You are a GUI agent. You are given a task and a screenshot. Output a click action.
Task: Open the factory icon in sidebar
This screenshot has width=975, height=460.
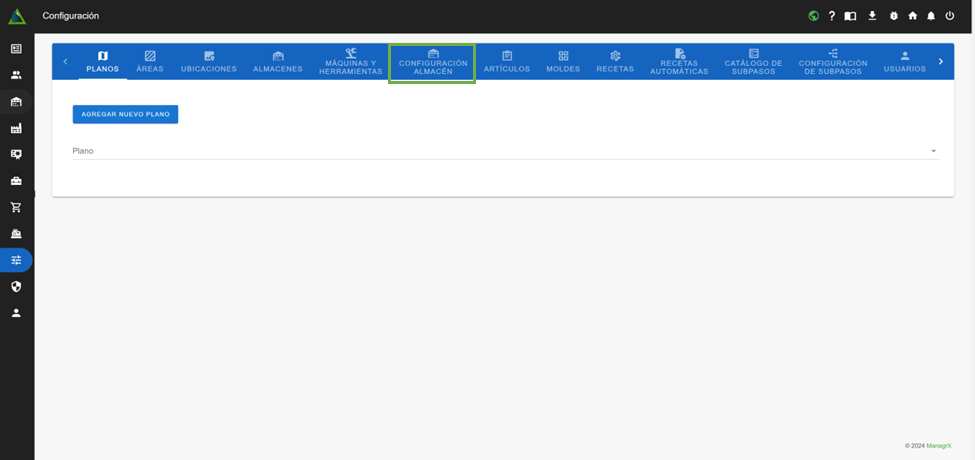pyautogui.click(x=16, y=128)
